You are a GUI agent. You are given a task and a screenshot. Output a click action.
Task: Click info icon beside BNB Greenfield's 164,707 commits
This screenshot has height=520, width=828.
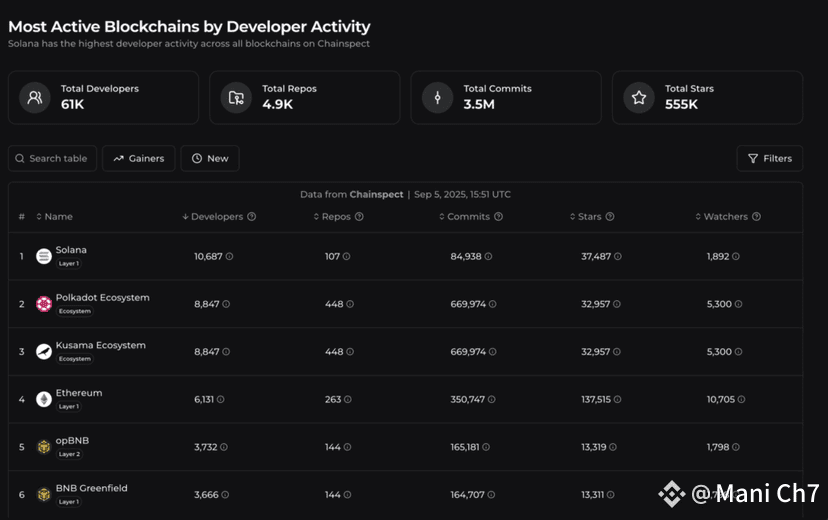pos(491,495)
